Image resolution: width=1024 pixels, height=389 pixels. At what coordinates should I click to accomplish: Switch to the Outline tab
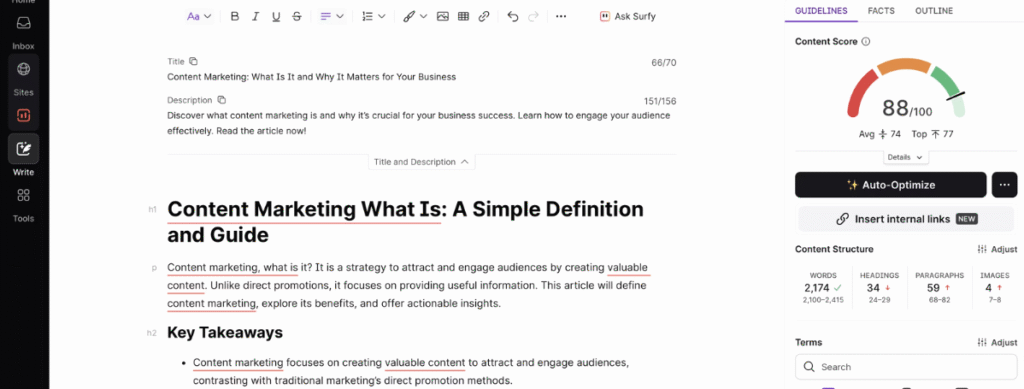pos(934,10)
